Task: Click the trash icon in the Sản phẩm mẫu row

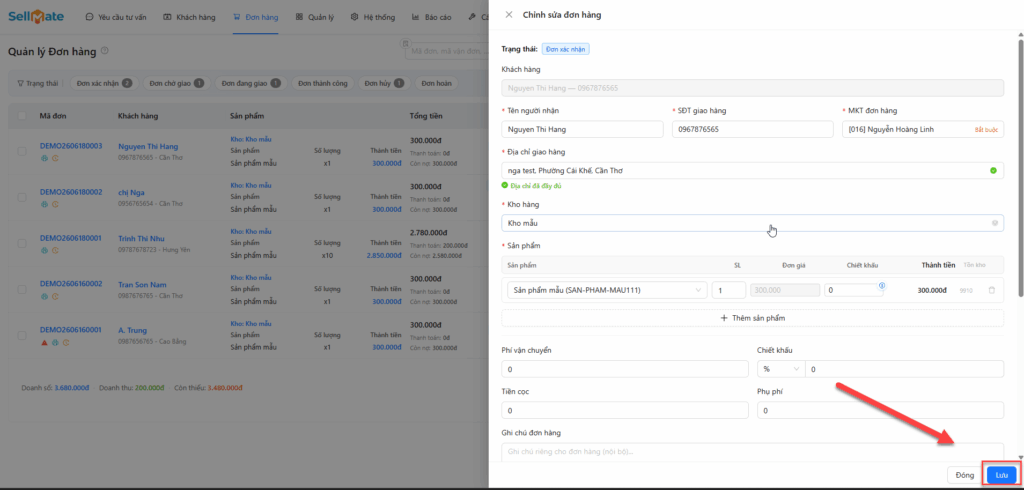Action: (991, 290)
